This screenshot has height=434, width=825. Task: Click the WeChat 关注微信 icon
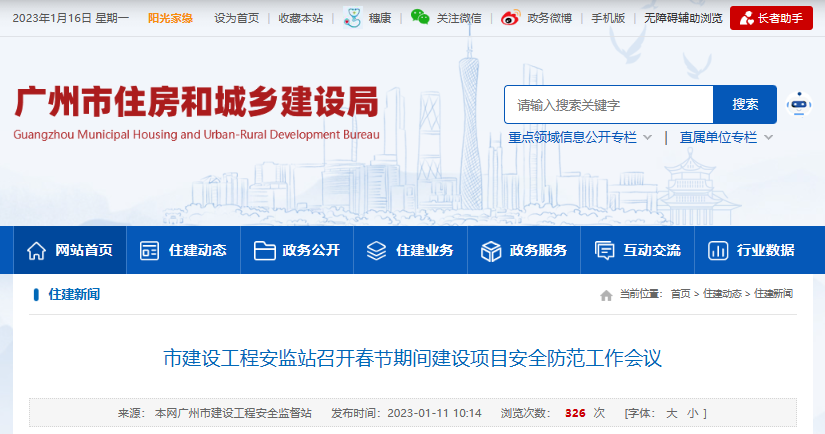[420, 17]
